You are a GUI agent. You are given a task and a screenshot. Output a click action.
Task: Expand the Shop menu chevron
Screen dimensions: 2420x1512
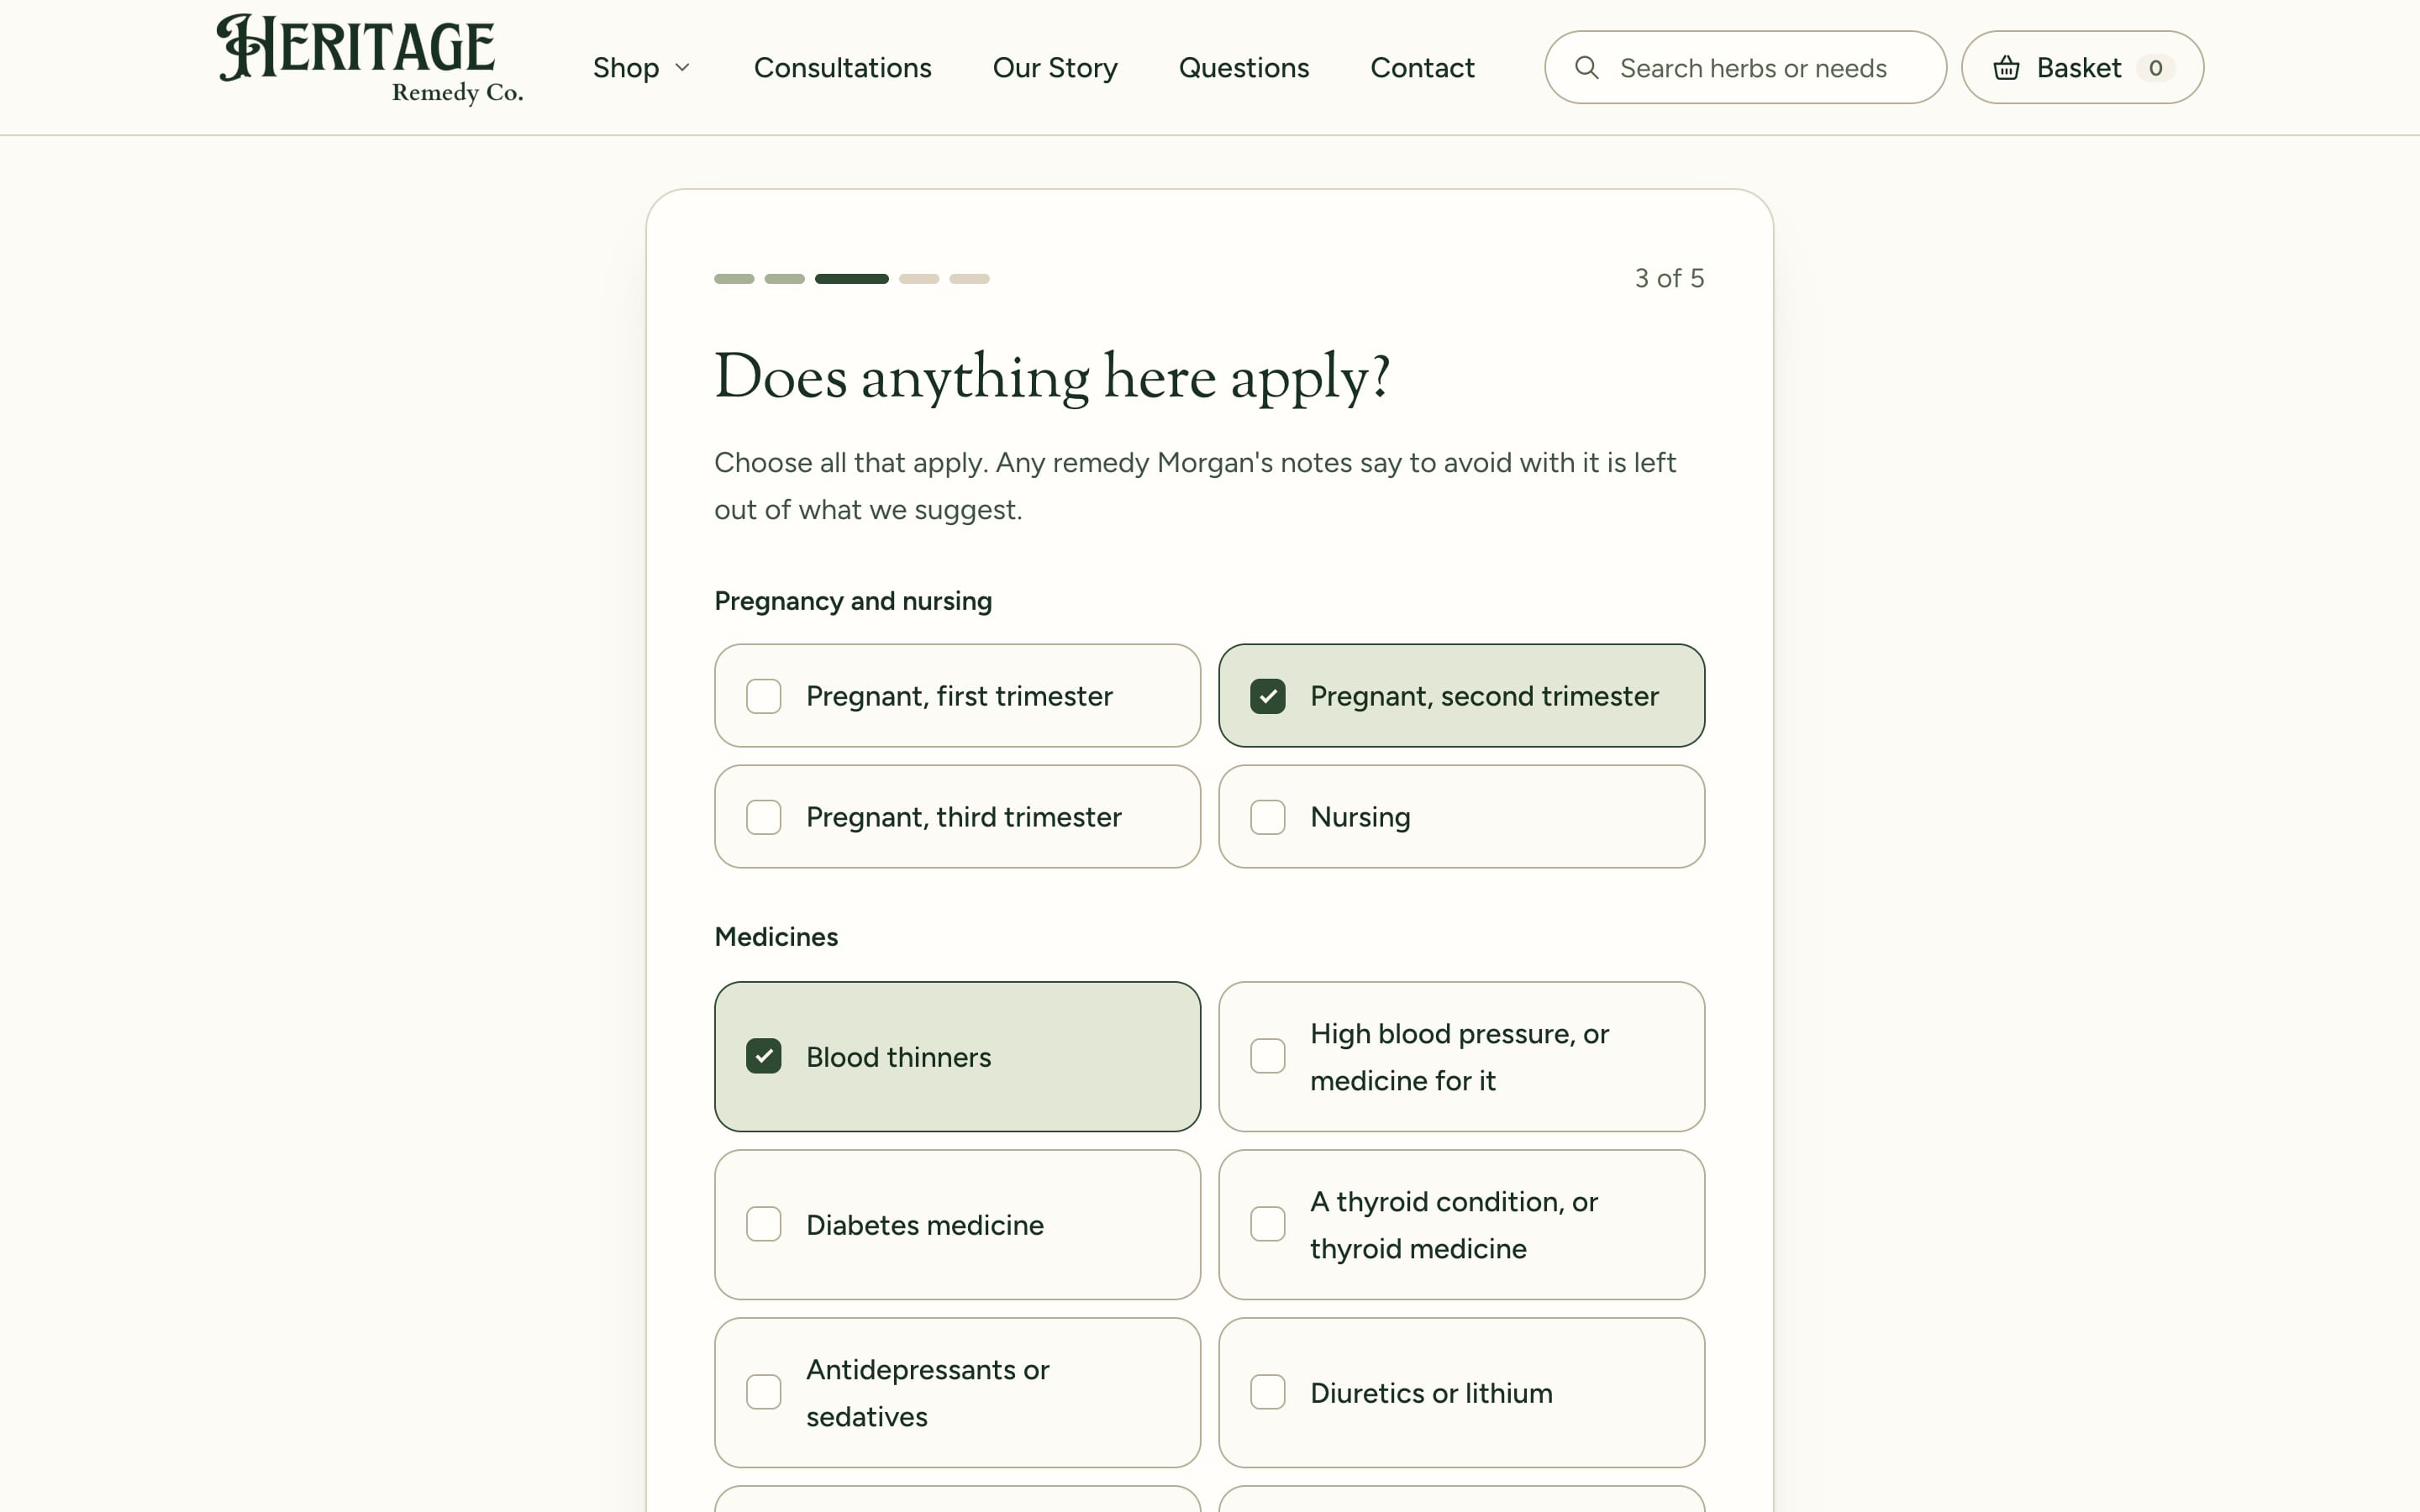683,67
